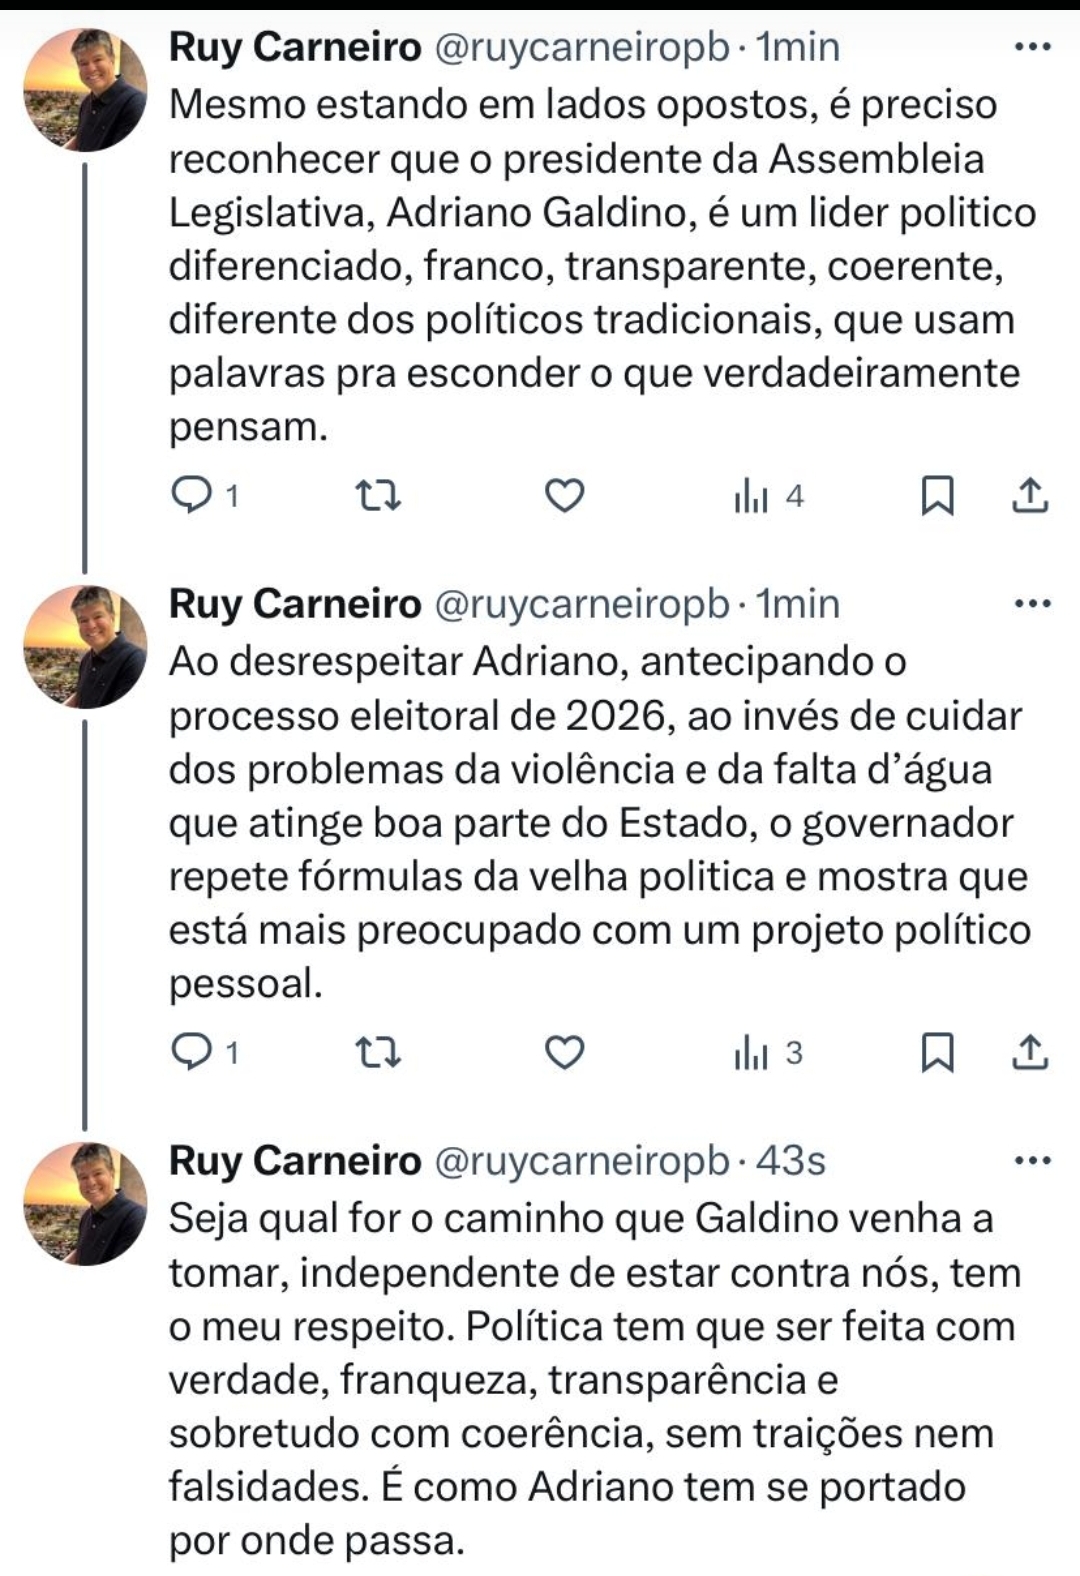Open more options on second tweet

point(1032,603)
